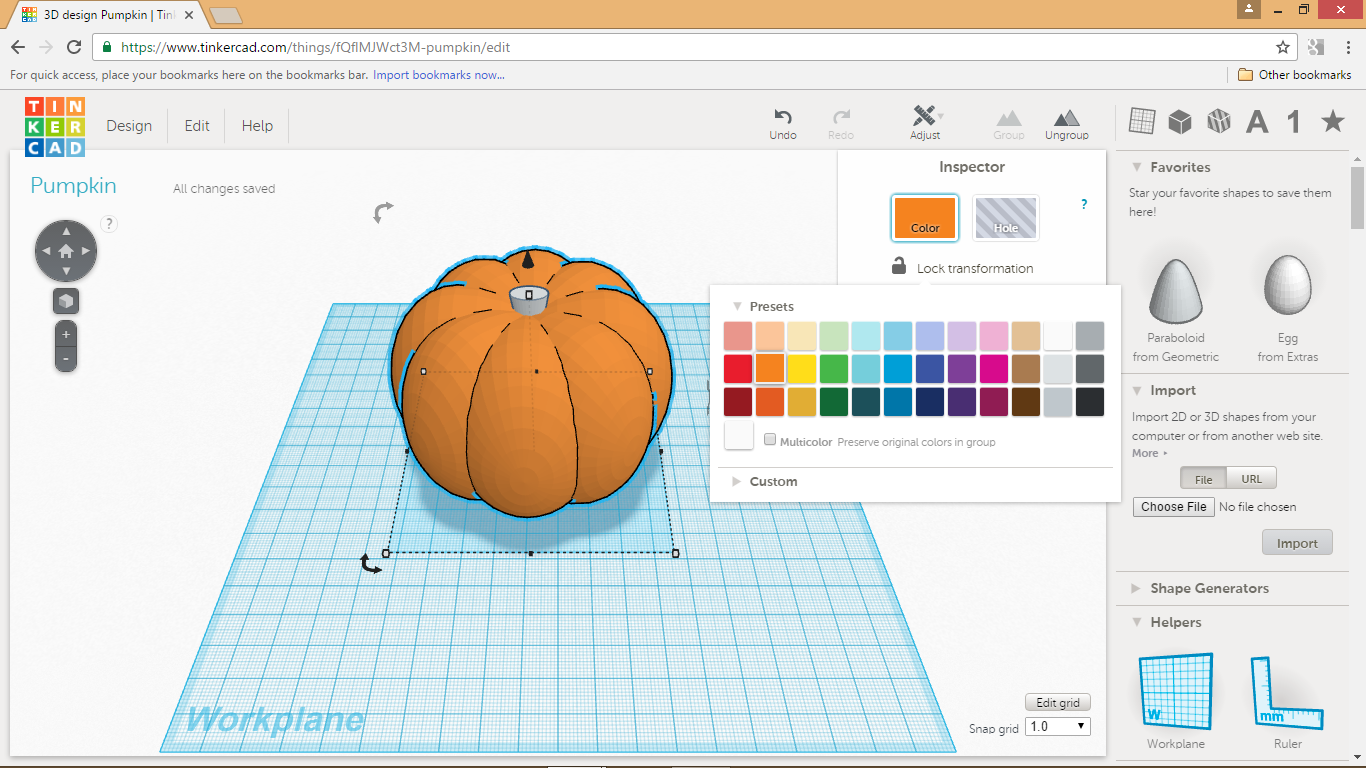Click the Import bookmarks now link
This screenshot has height=768, width=1366.
438,75
